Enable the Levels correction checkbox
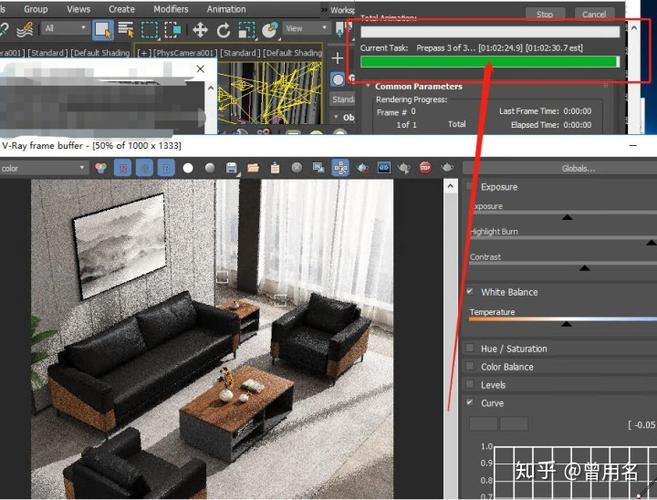 [x=471, y=385]
